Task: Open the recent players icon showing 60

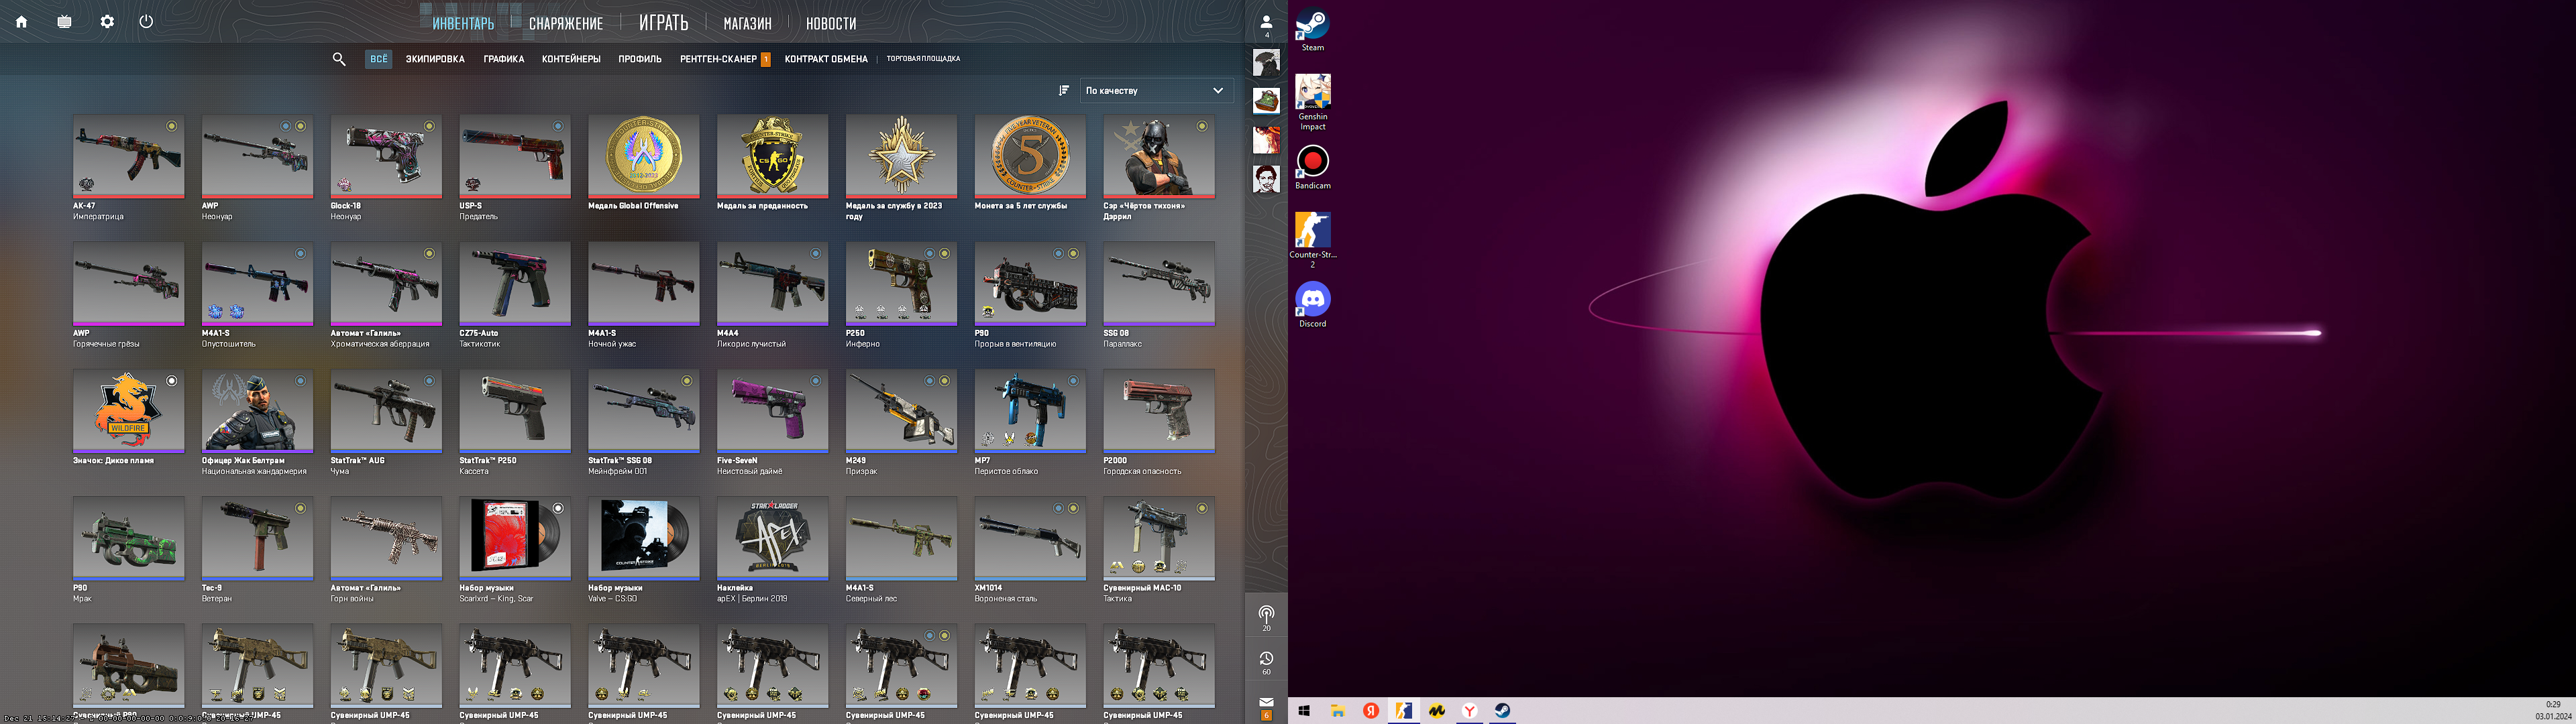Action: [x=1266, y=662]
